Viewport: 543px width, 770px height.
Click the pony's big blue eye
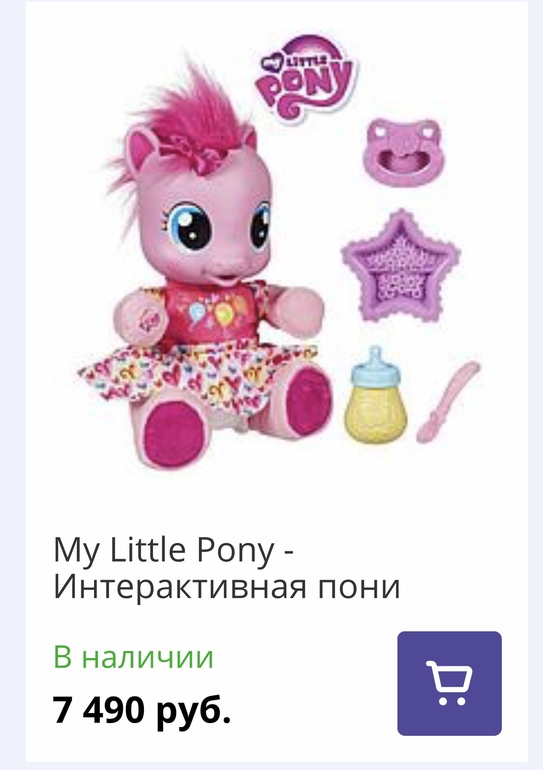190,228
